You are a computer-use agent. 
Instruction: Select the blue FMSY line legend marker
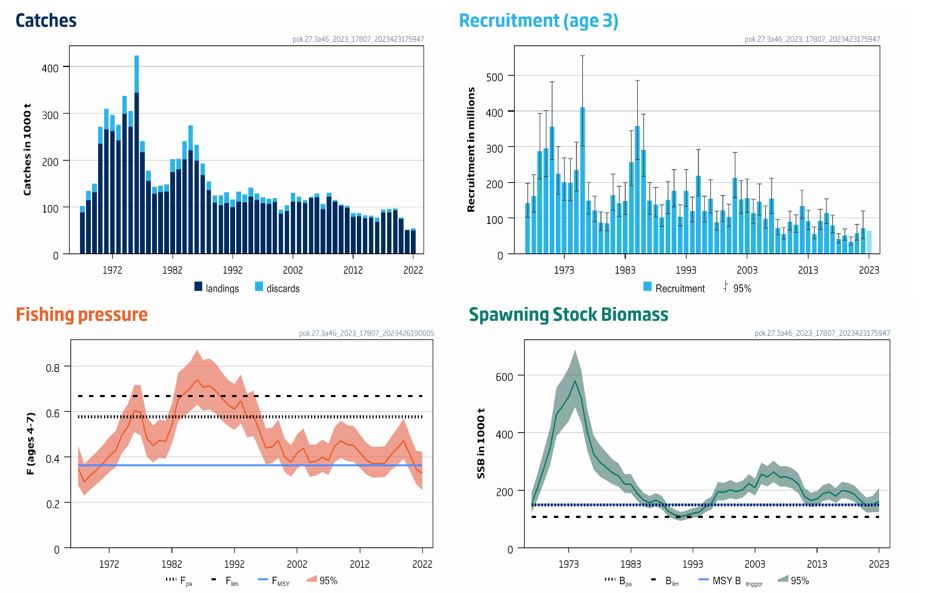[x=262, y=580]
